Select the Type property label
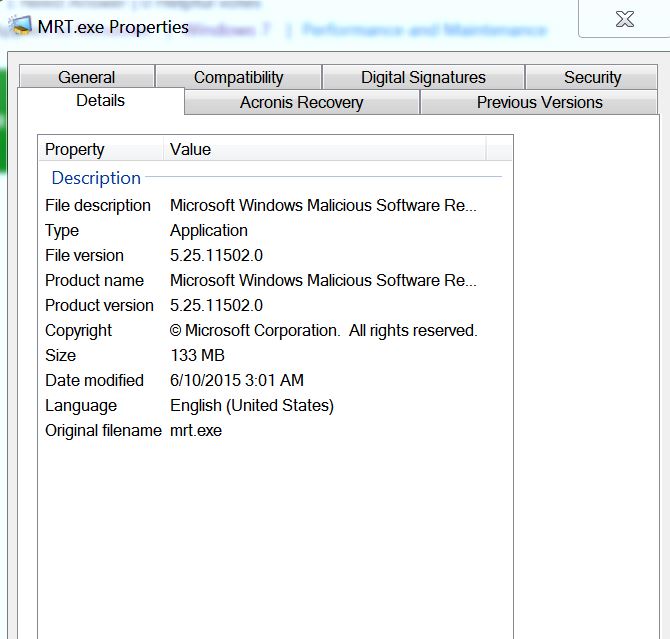This screenshot has width=670, height=639. 62,231
